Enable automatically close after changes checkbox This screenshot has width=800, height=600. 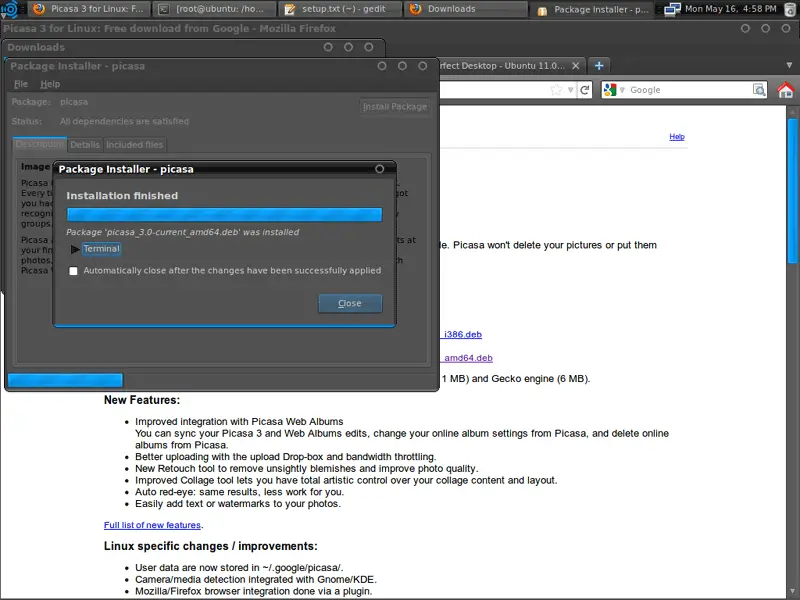tap(73, 271)
